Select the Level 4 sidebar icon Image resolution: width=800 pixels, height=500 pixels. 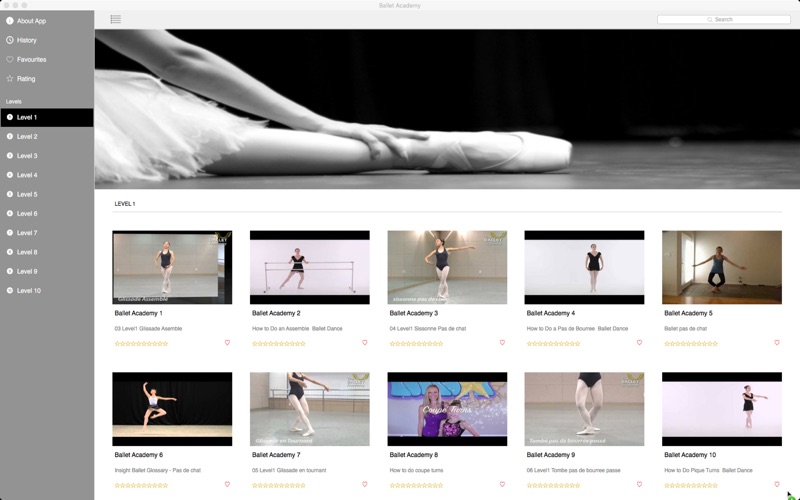coord(10,175)
